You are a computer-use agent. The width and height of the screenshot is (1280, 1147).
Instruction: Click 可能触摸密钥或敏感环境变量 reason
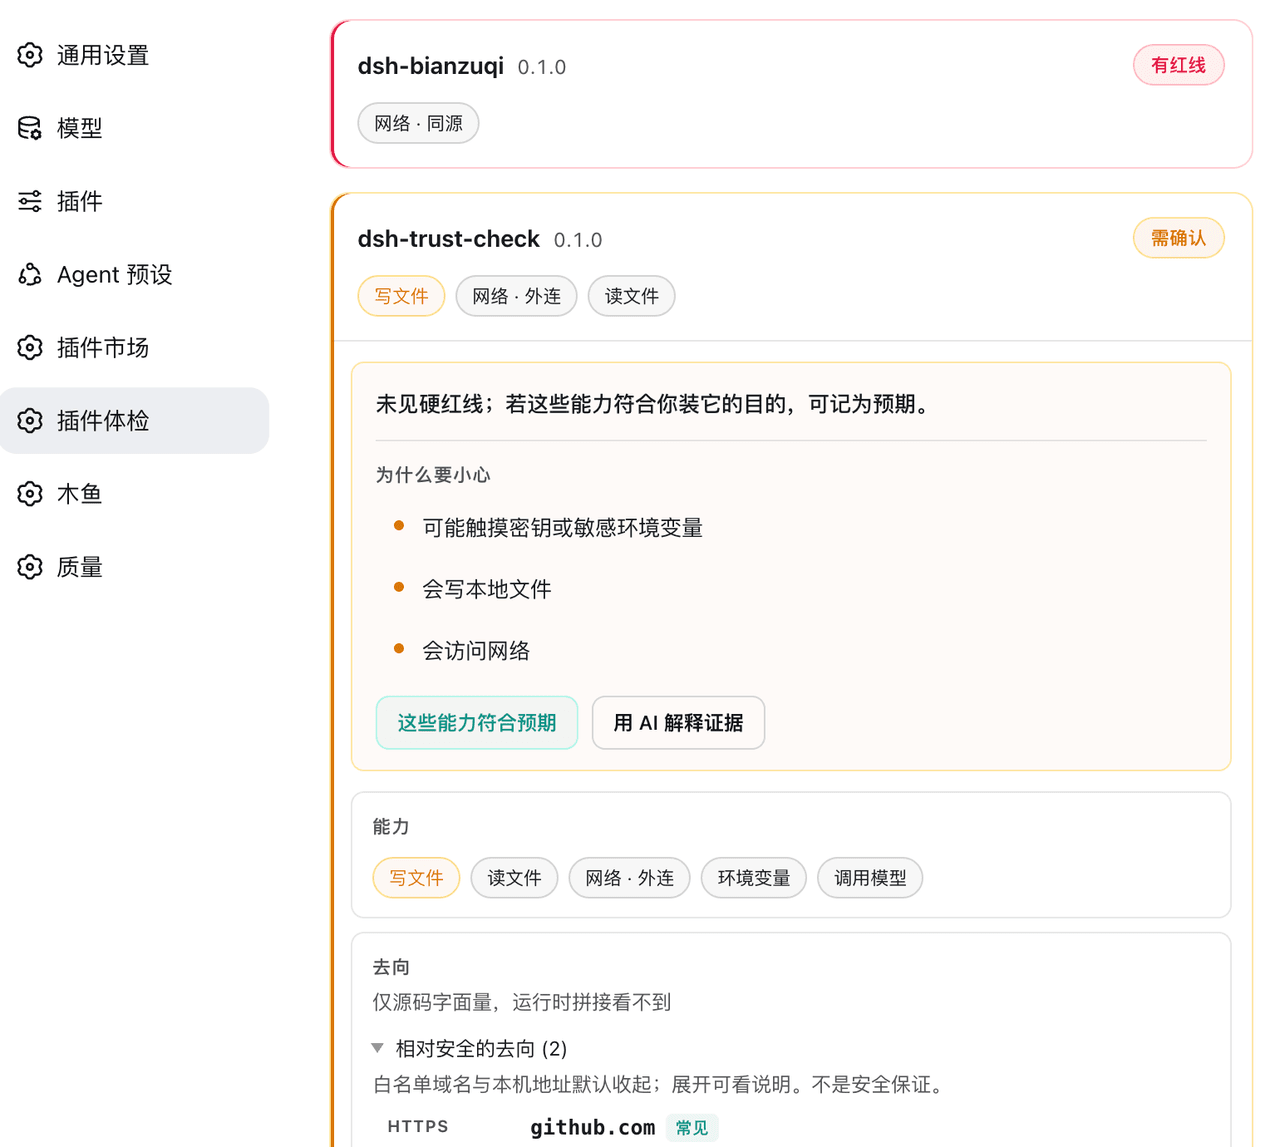[562, 528]
